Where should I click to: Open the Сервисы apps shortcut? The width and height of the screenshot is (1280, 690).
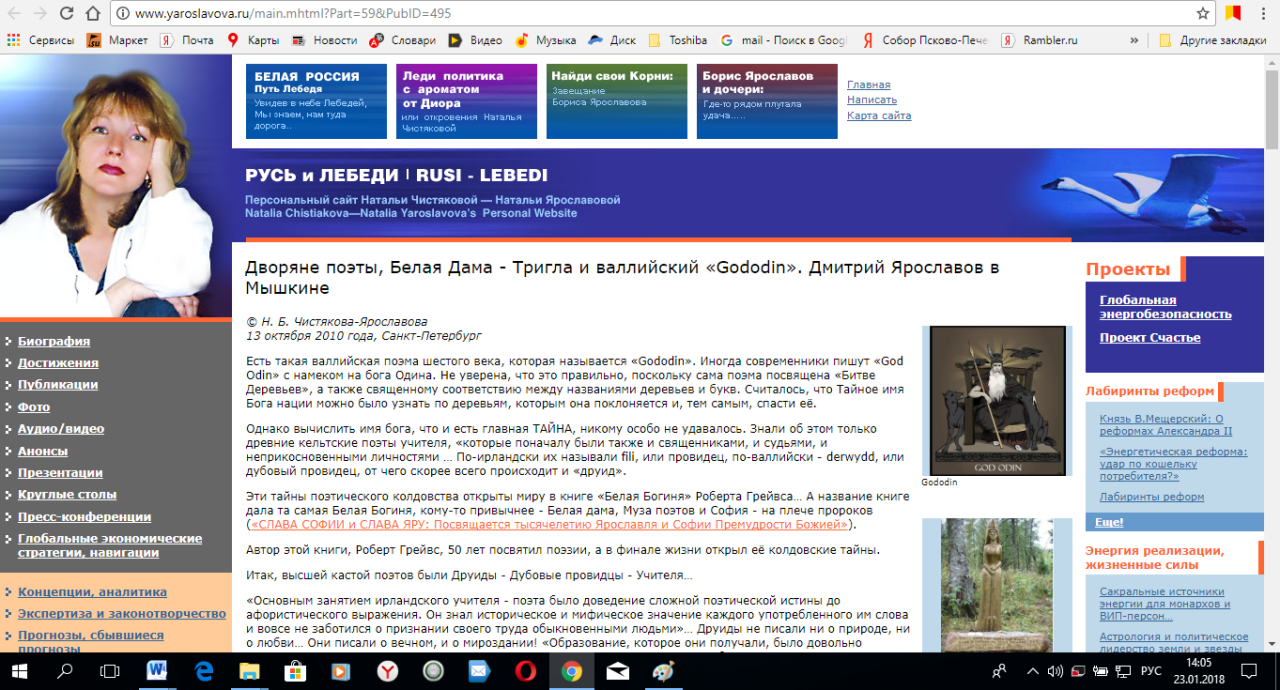40,40
